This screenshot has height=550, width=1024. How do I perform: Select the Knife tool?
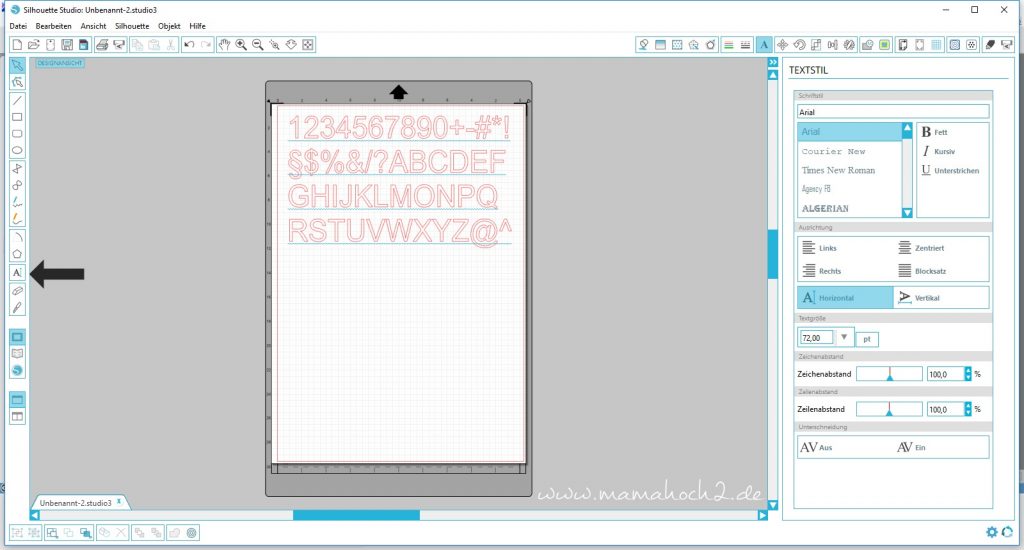coord(17,307)
